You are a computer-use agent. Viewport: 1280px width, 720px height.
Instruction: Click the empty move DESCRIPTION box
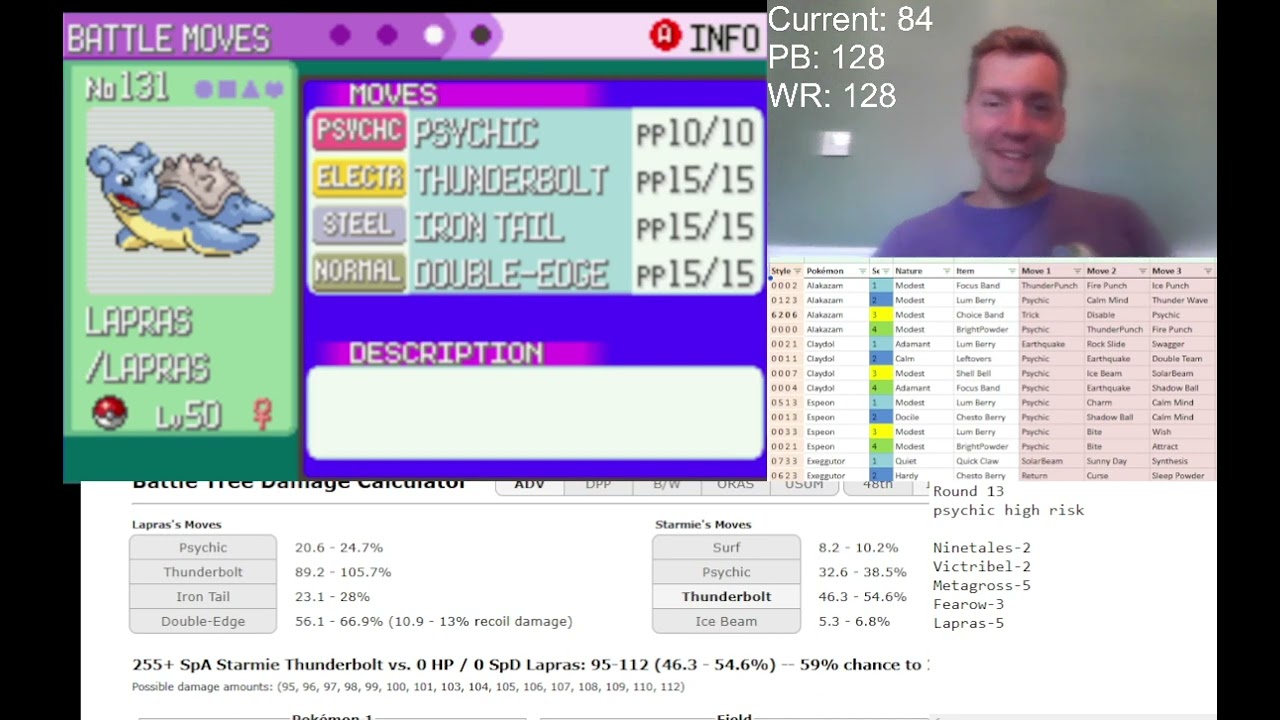point(534,413)
